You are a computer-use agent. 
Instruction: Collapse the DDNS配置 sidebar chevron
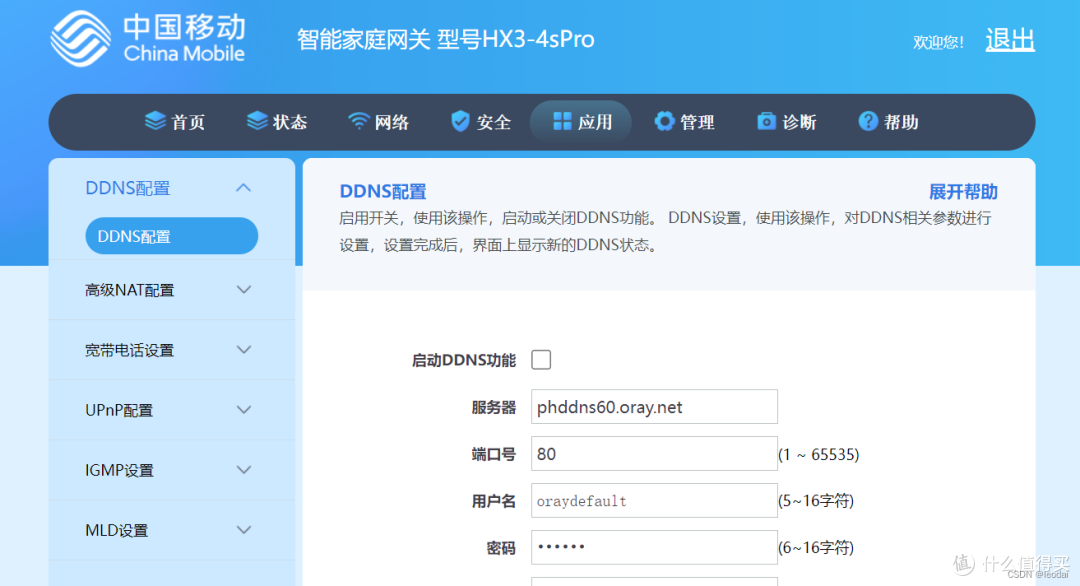point(243,188)
